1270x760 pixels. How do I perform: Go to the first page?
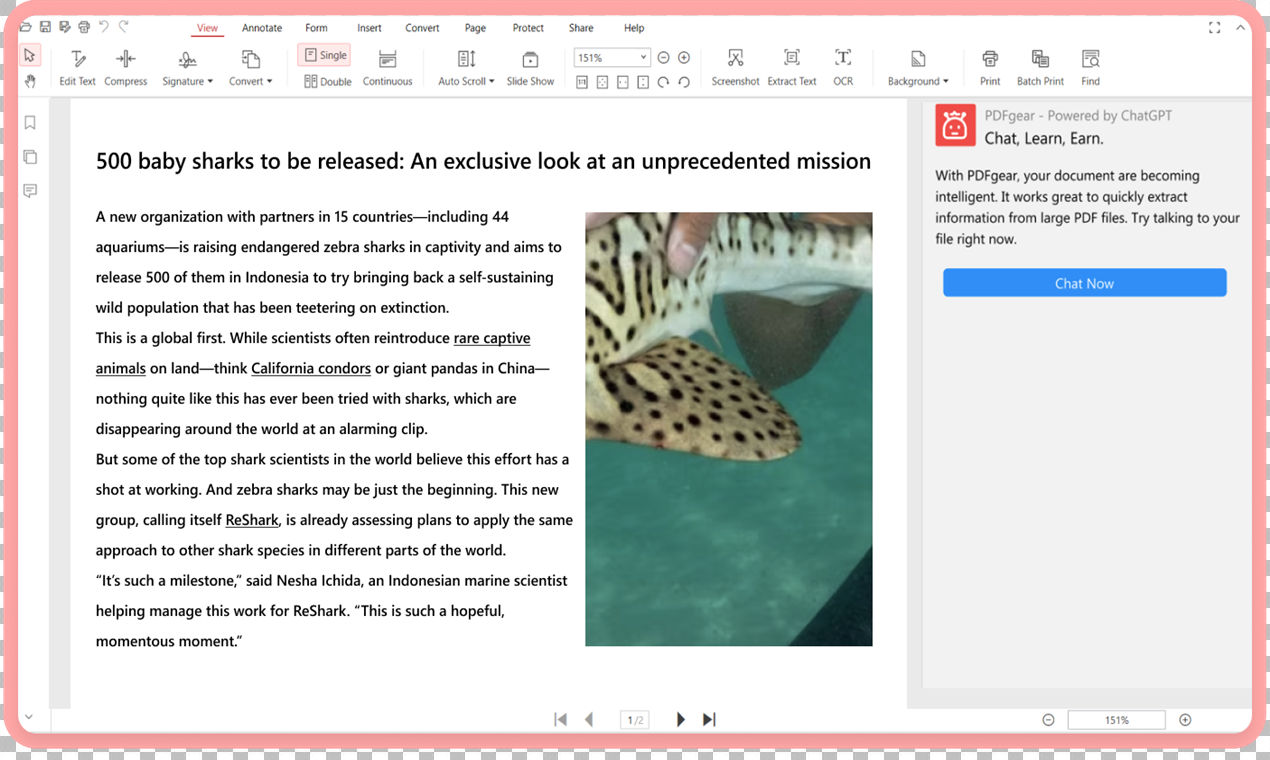pos(561,719)
